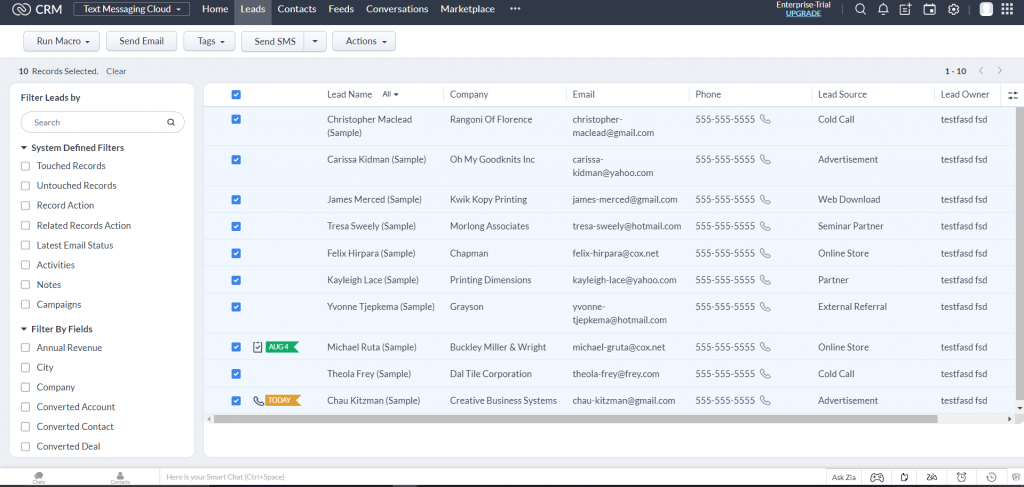The width and height of the screenshot is (1024, 487).
Task: Open the Lead Name All dropdown
Action: 391,95
